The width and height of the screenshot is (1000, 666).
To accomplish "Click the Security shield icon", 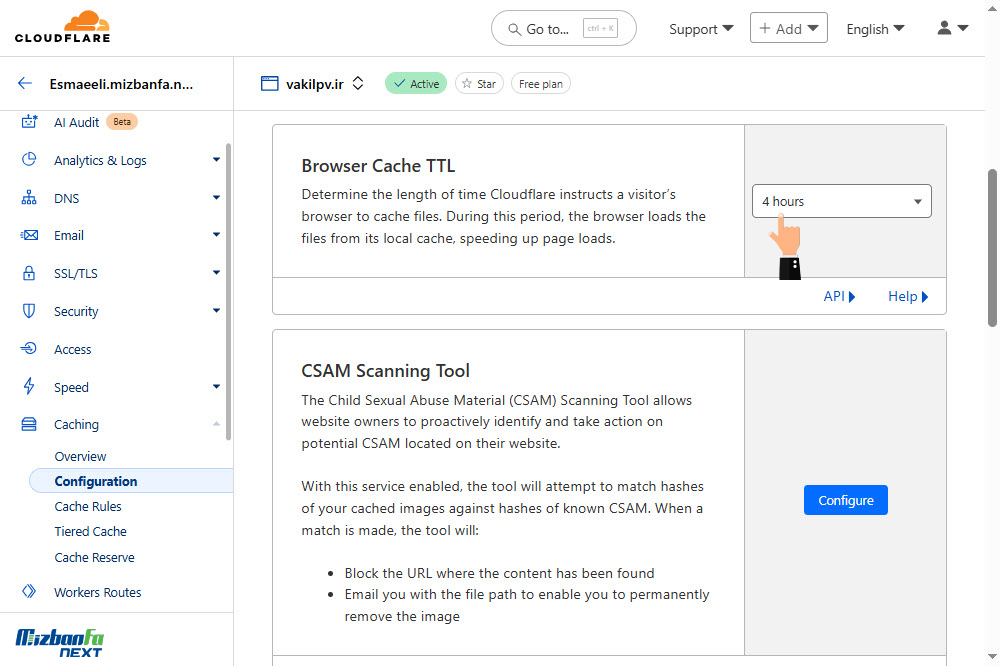I will [x=29, y=311].
